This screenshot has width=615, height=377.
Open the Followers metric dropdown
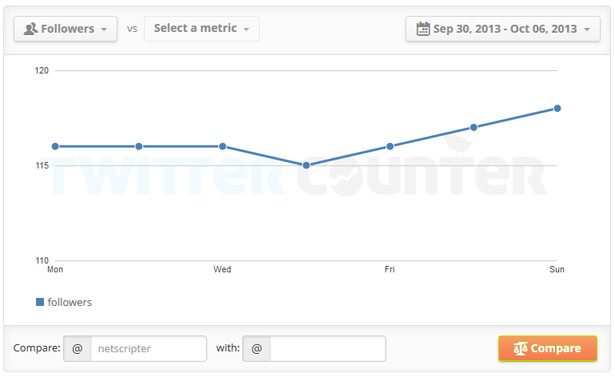(x=66, y=29)
